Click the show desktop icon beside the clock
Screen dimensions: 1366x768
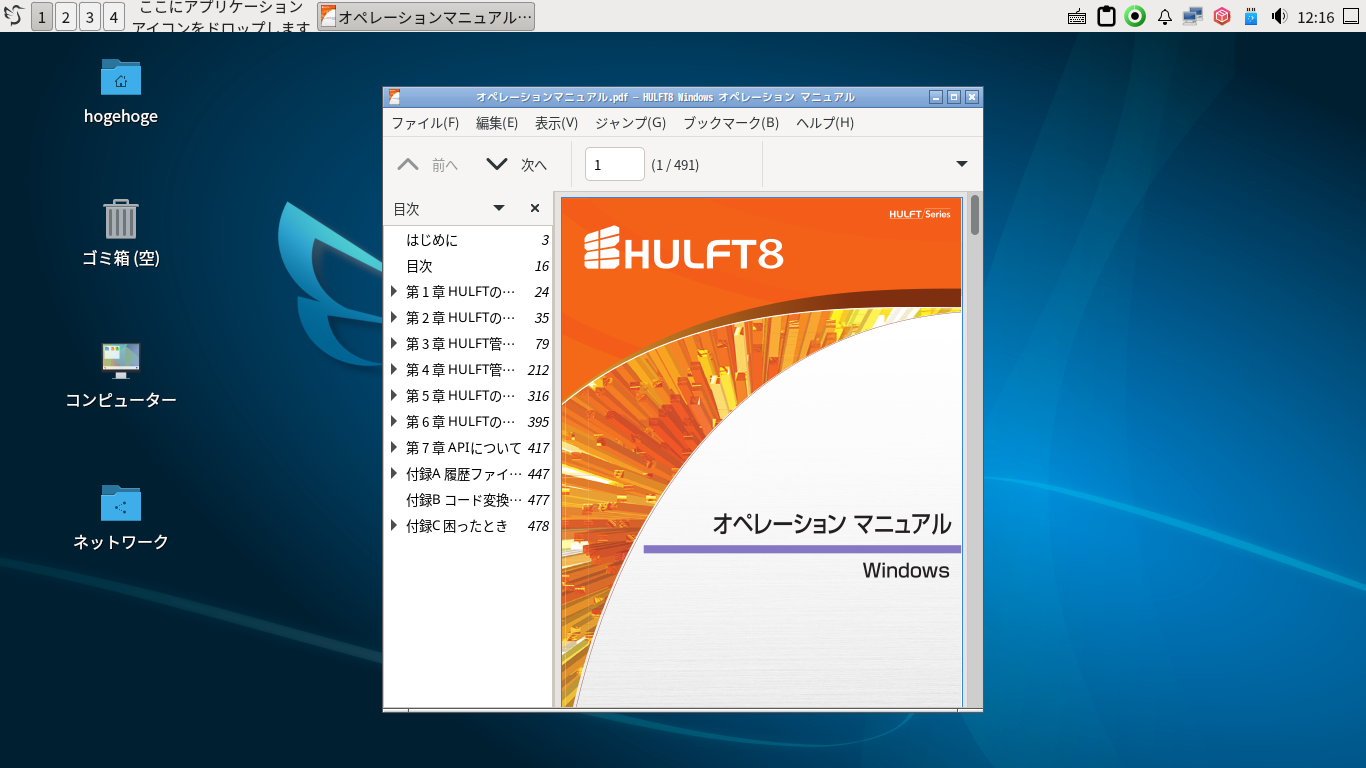(x=1350, y=16)
